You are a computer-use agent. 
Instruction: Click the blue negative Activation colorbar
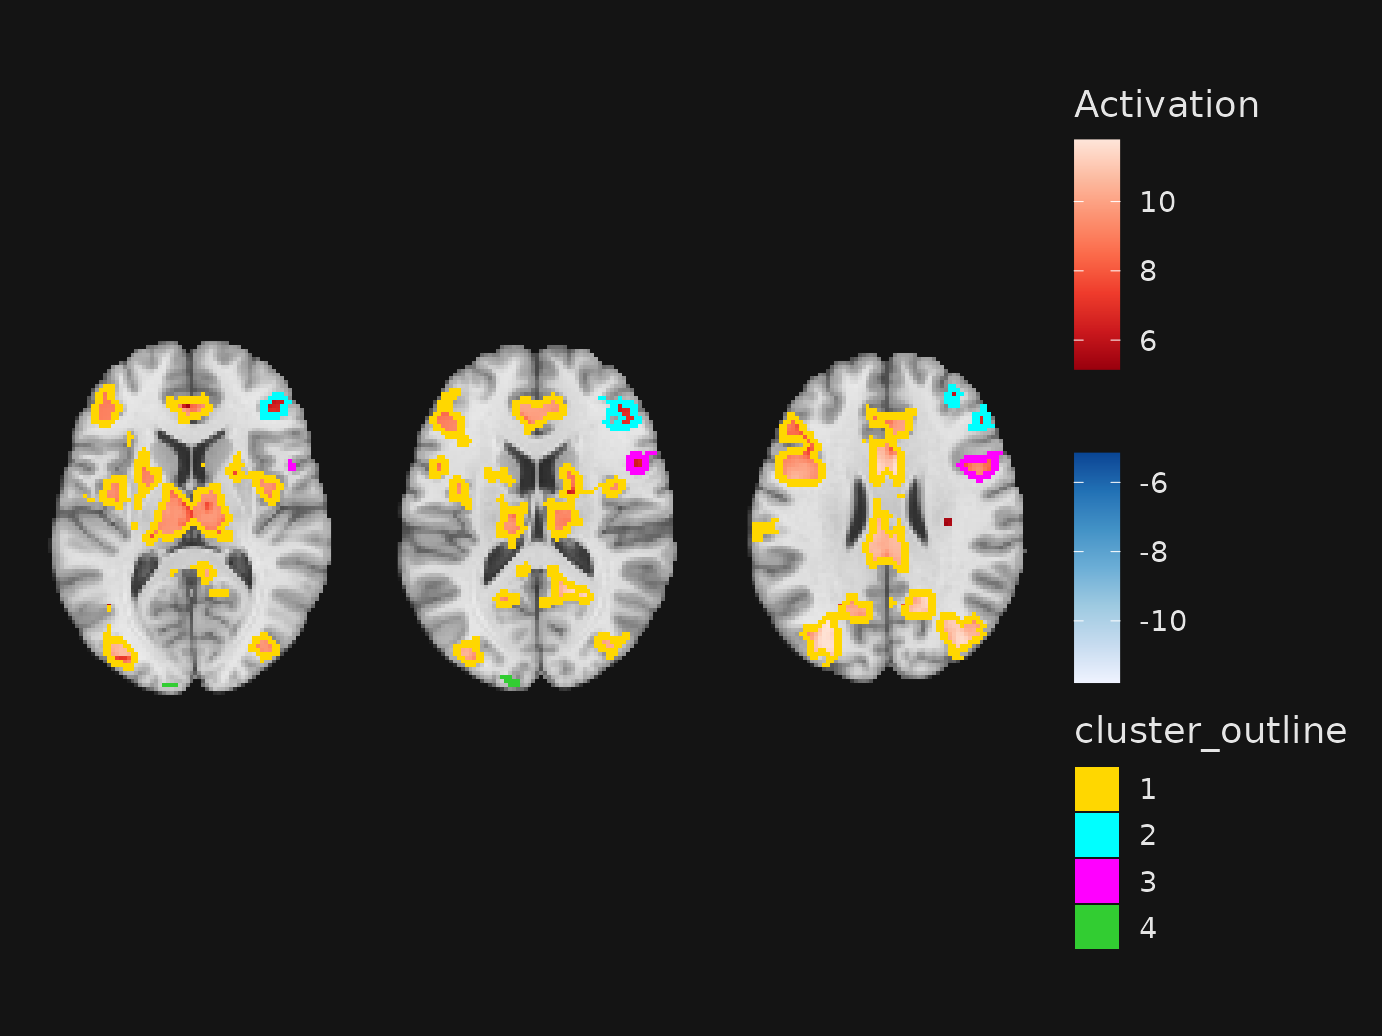(1096, 568)
